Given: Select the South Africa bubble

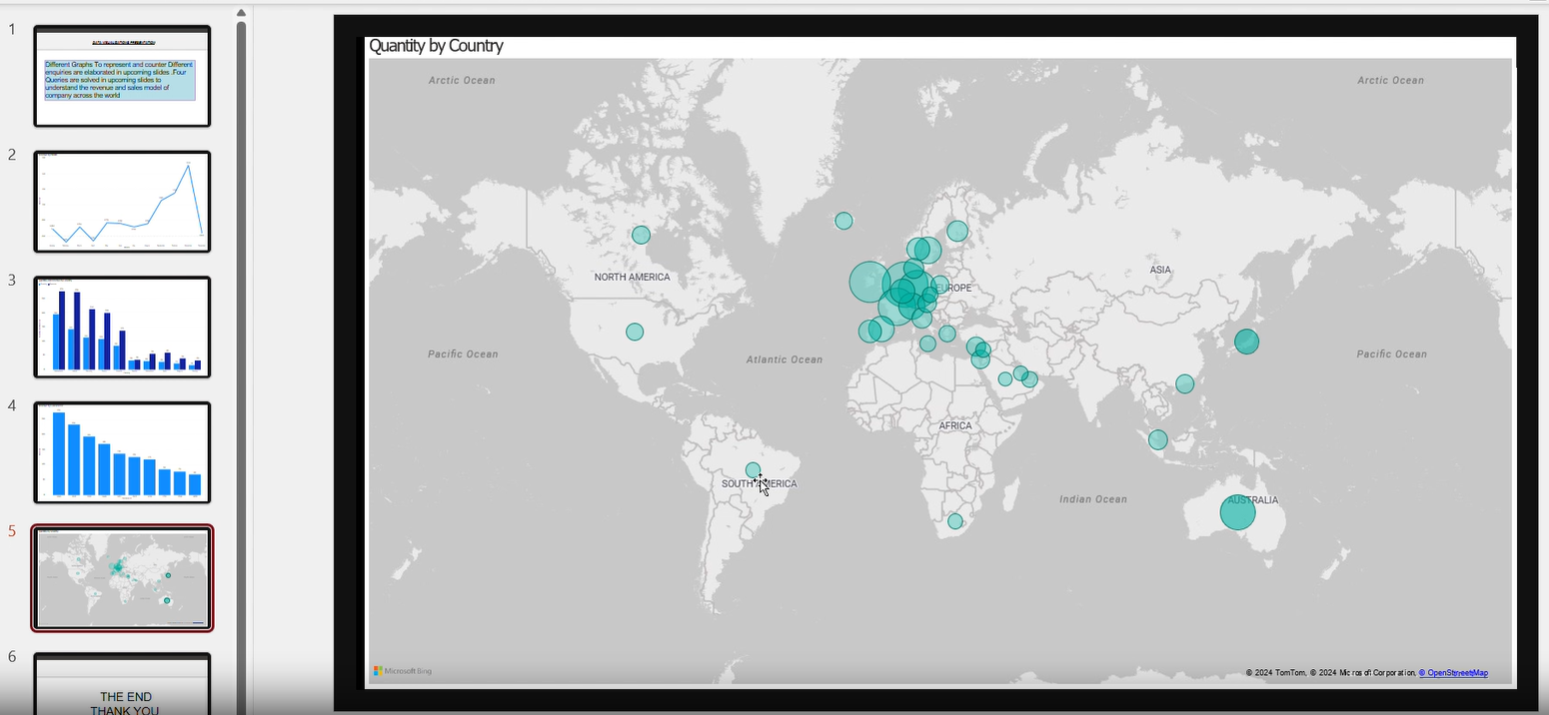Looking at the screenshot, I should pos(955,521).
